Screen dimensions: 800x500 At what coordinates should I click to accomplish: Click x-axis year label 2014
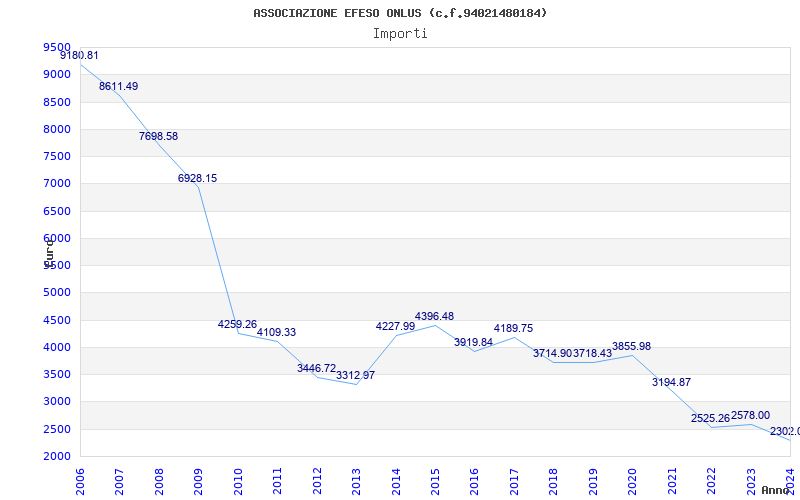[x=396, y=482]
